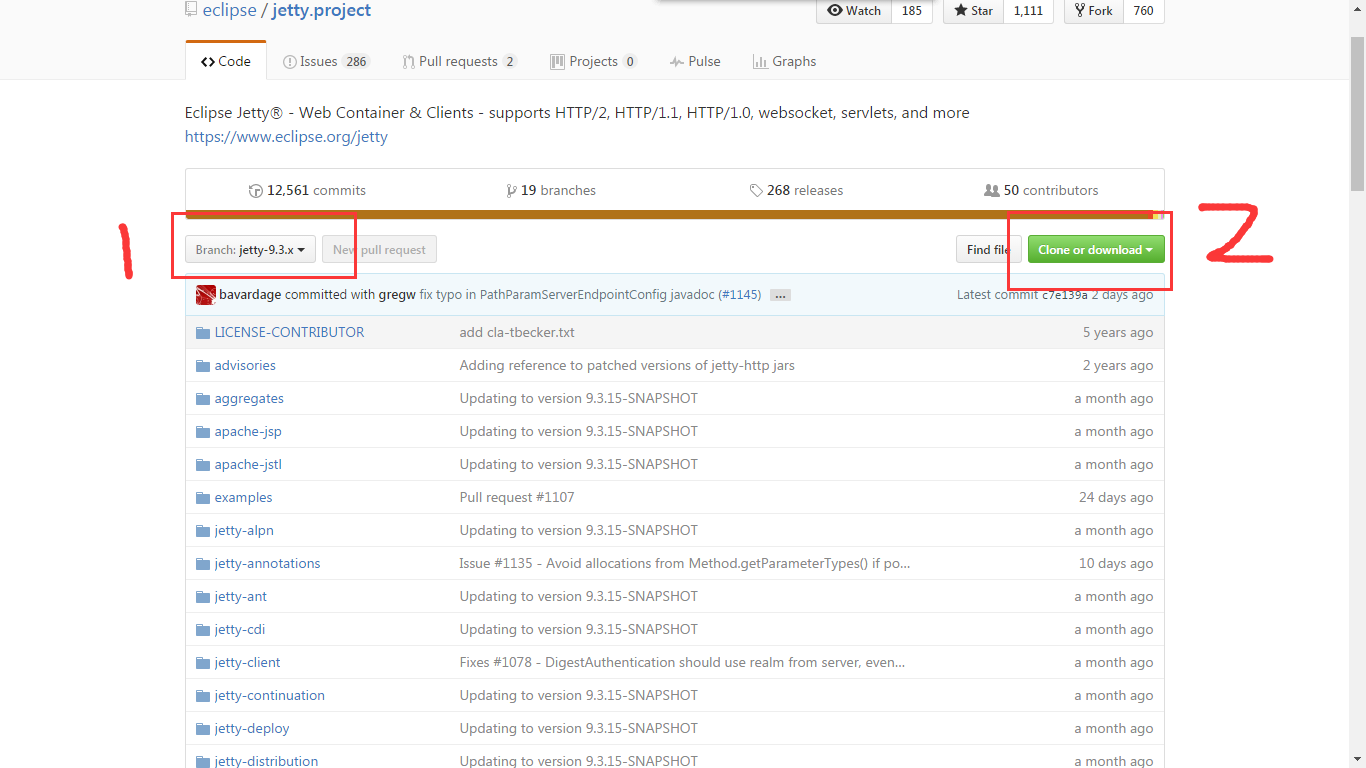Image resolution: width=1366 pixels, height=768 pixels.
Task: Open the https://www.eclipse.org/jetty link
Action: pyautogui.click(x=286, y=137)
